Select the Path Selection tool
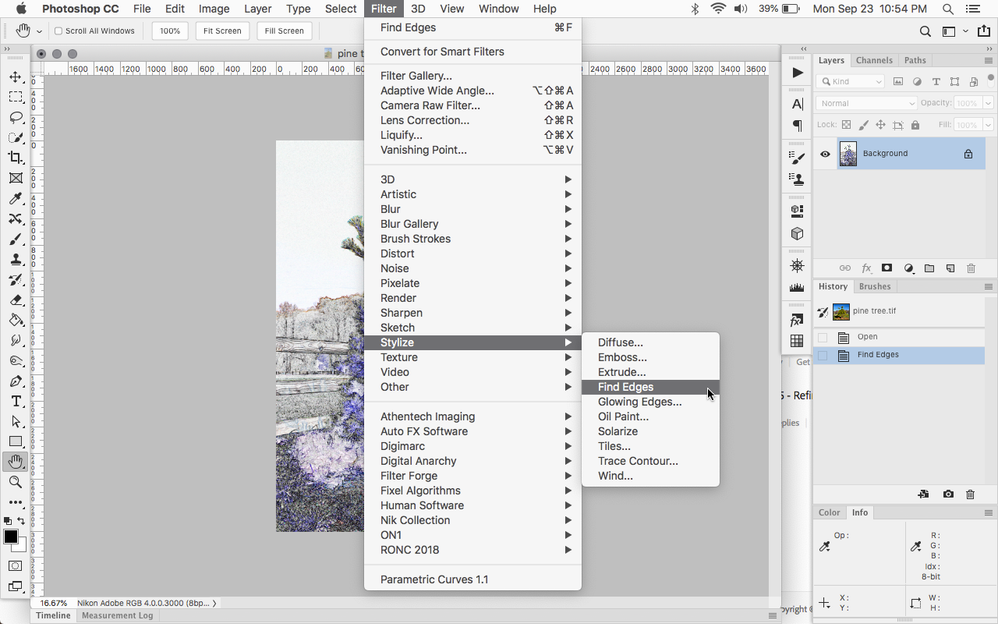The width and height of the screenshot is (998, 624). pos(15,422)
